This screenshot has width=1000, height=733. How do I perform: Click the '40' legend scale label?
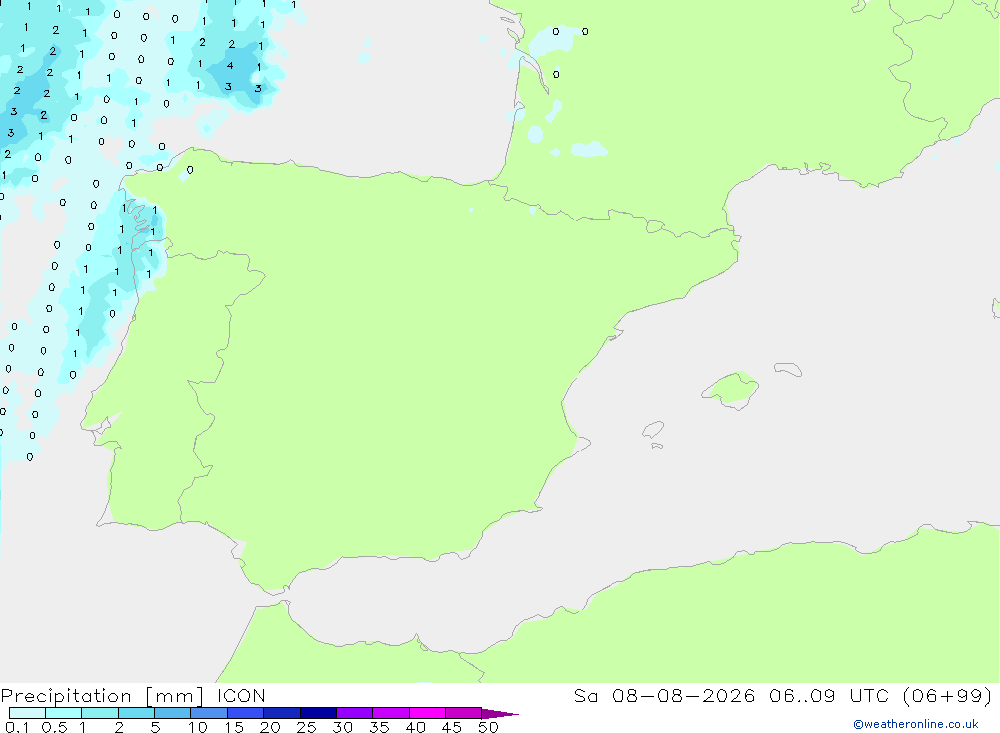pos(415,727)
